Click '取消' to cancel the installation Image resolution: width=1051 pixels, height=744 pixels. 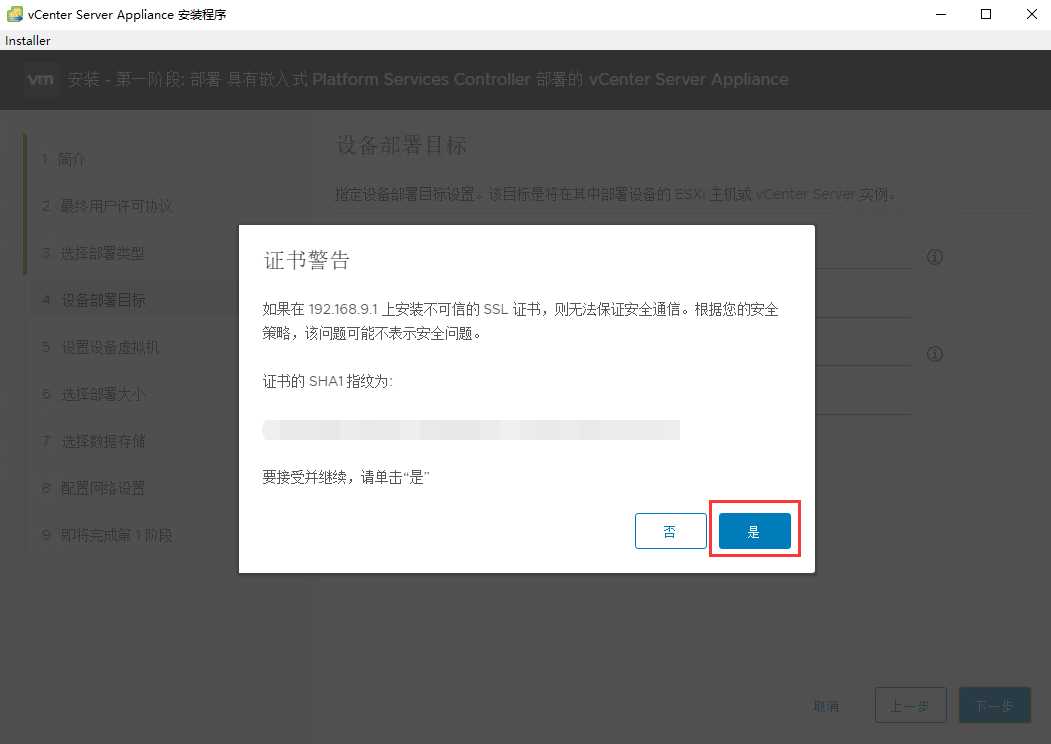pos(827,705)
